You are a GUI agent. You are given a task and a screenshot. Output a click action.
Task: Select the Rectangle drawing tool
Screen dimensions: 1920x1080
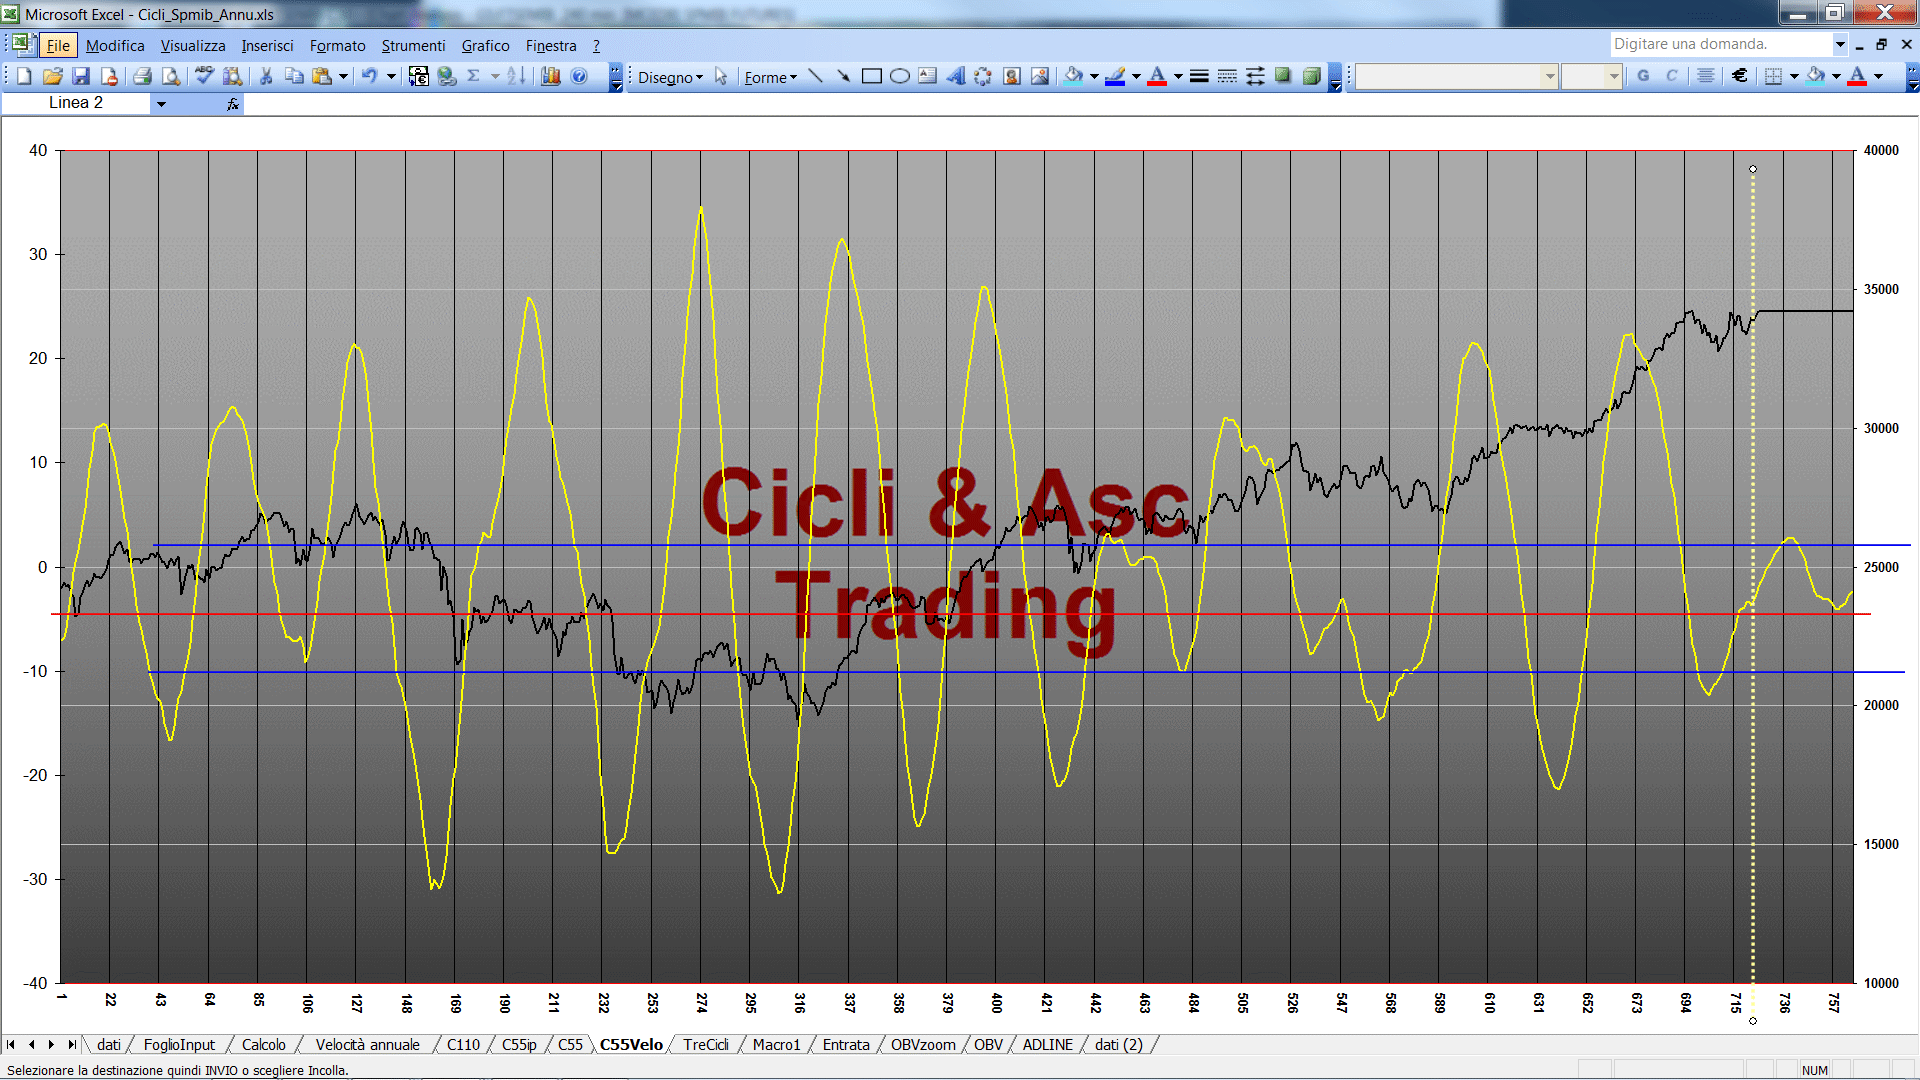(872, 76)
